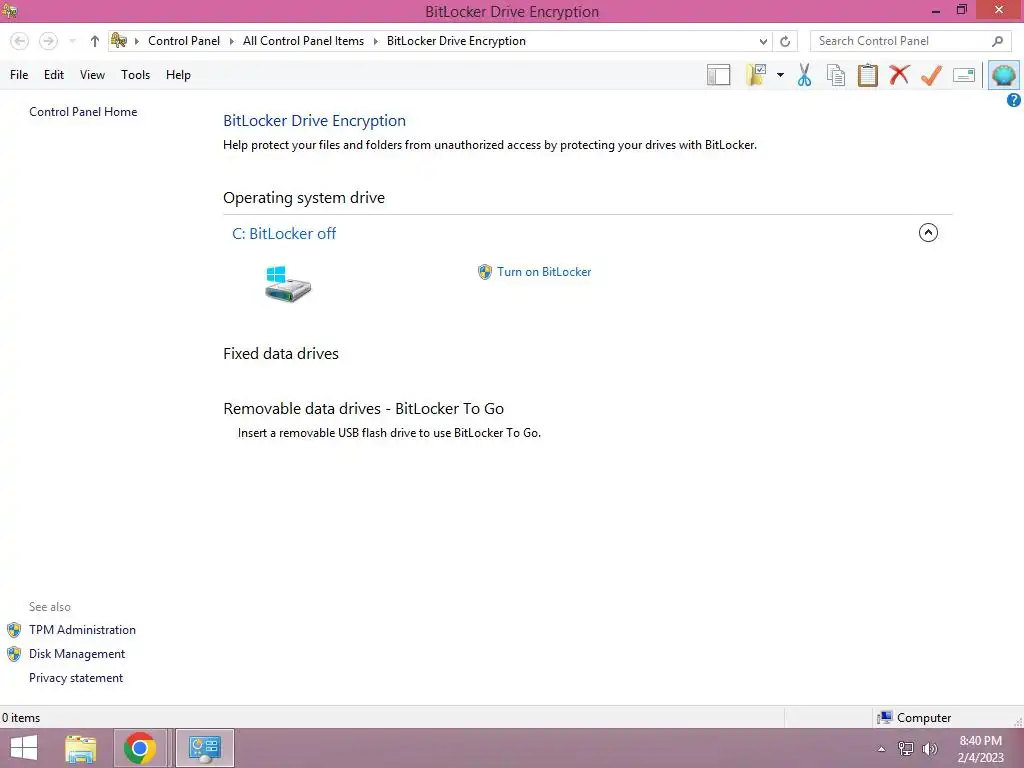Open the View menu

[92, 75]
